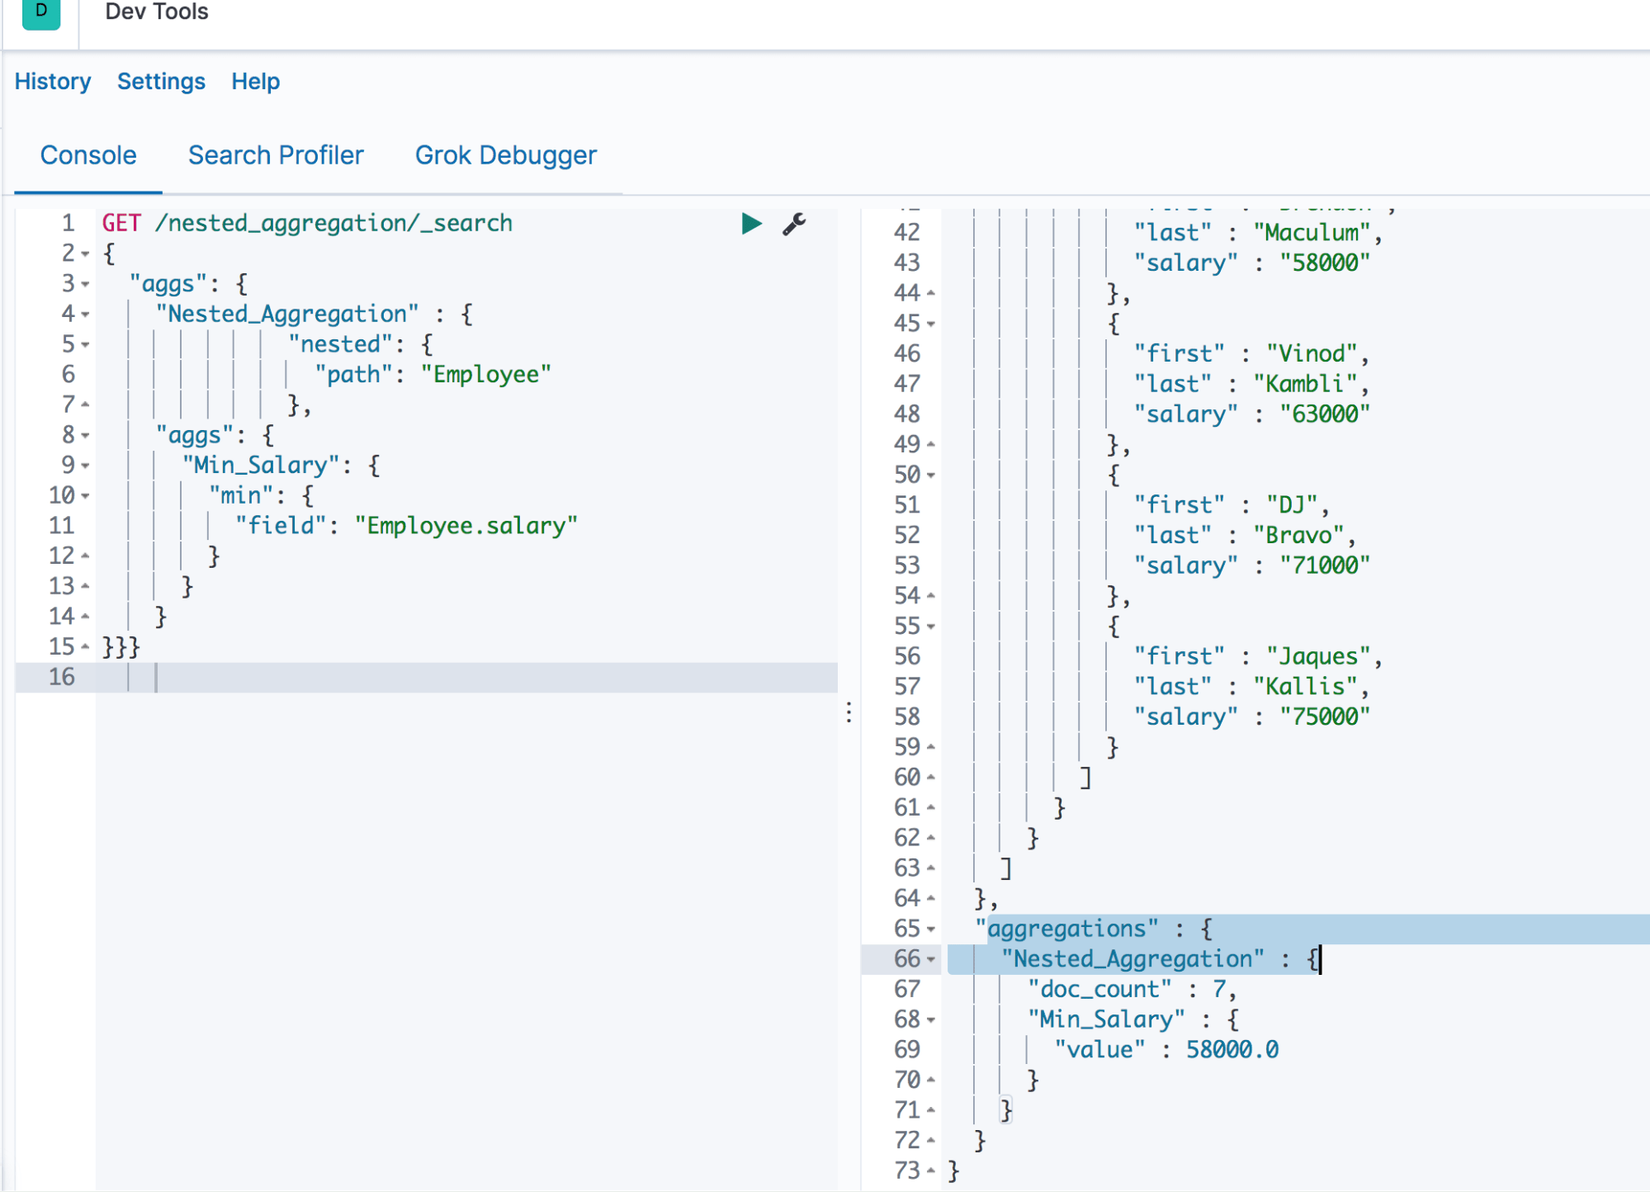Fold output line 66 Nested_Aggregation arrow
The height and width of the screenshot is (1192, 1650).
click(x=931, y=959)
